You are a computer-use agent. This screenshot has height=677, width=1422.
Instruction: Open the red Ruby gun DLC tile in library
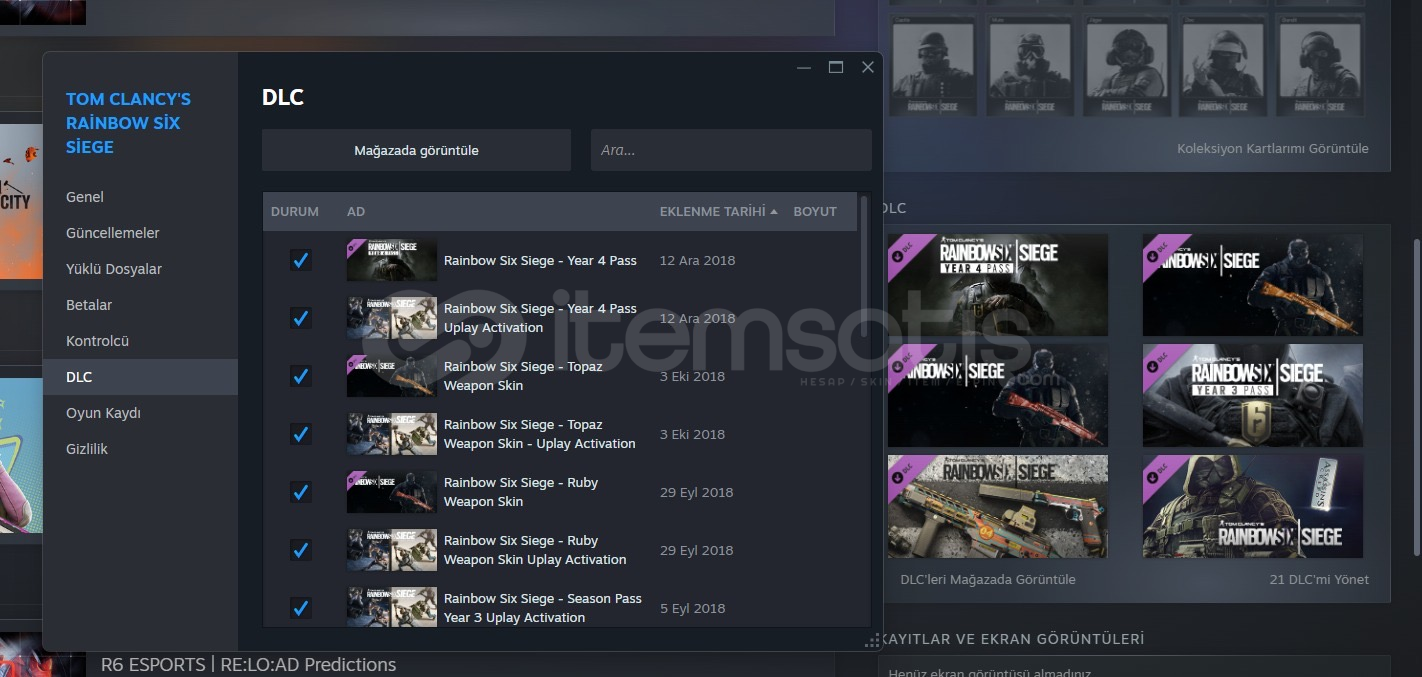coord(998,395)
